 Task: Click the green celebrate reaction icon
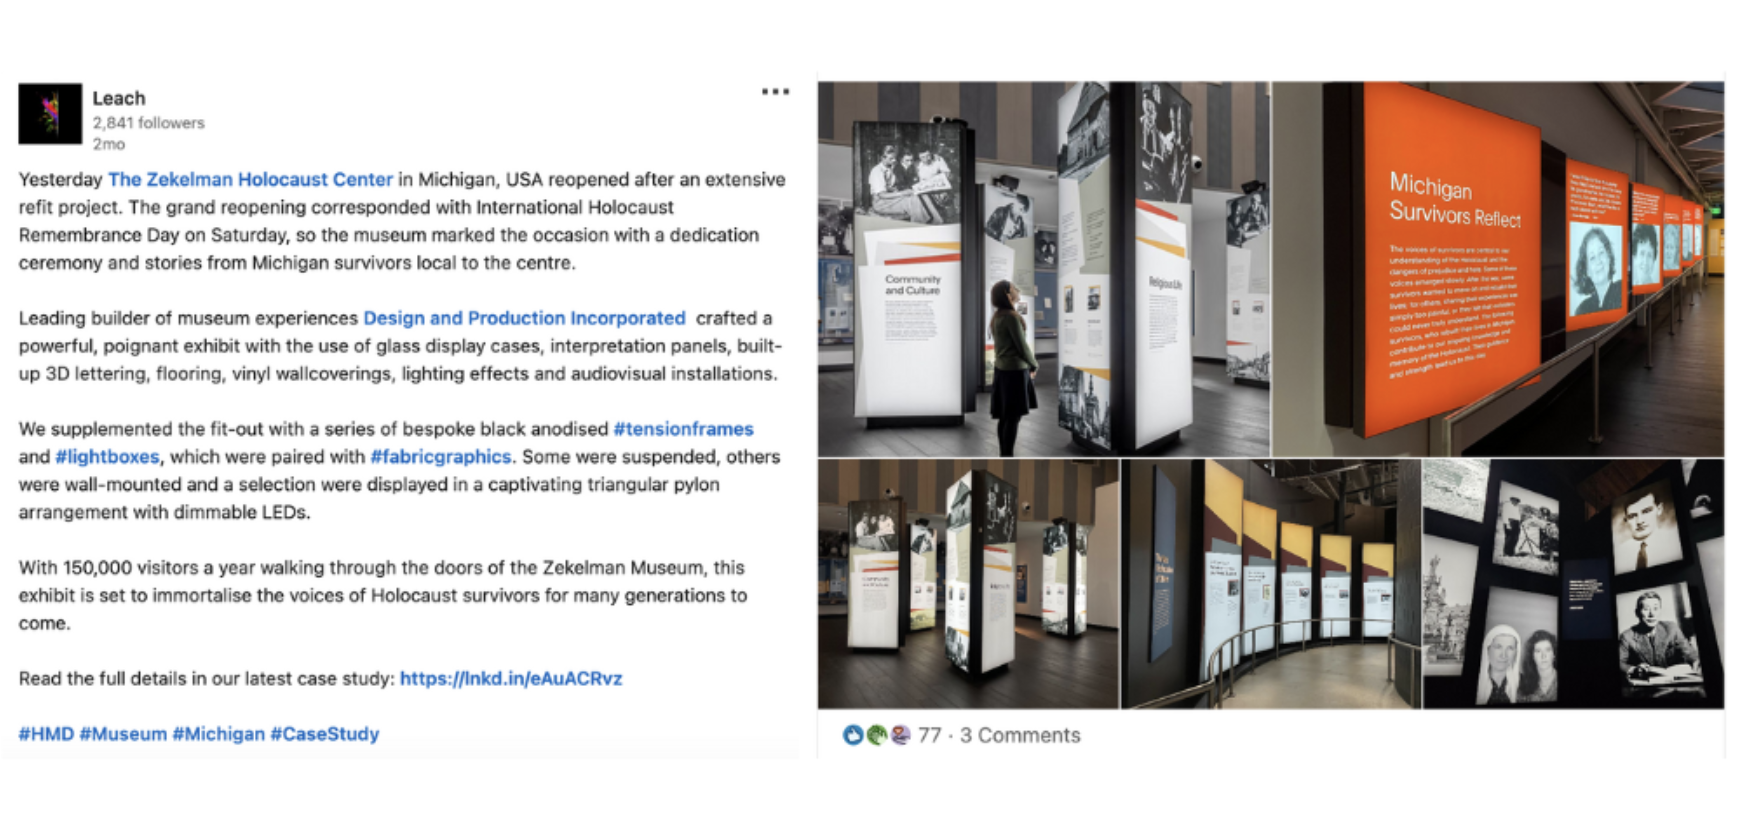(x=877, y=735)
